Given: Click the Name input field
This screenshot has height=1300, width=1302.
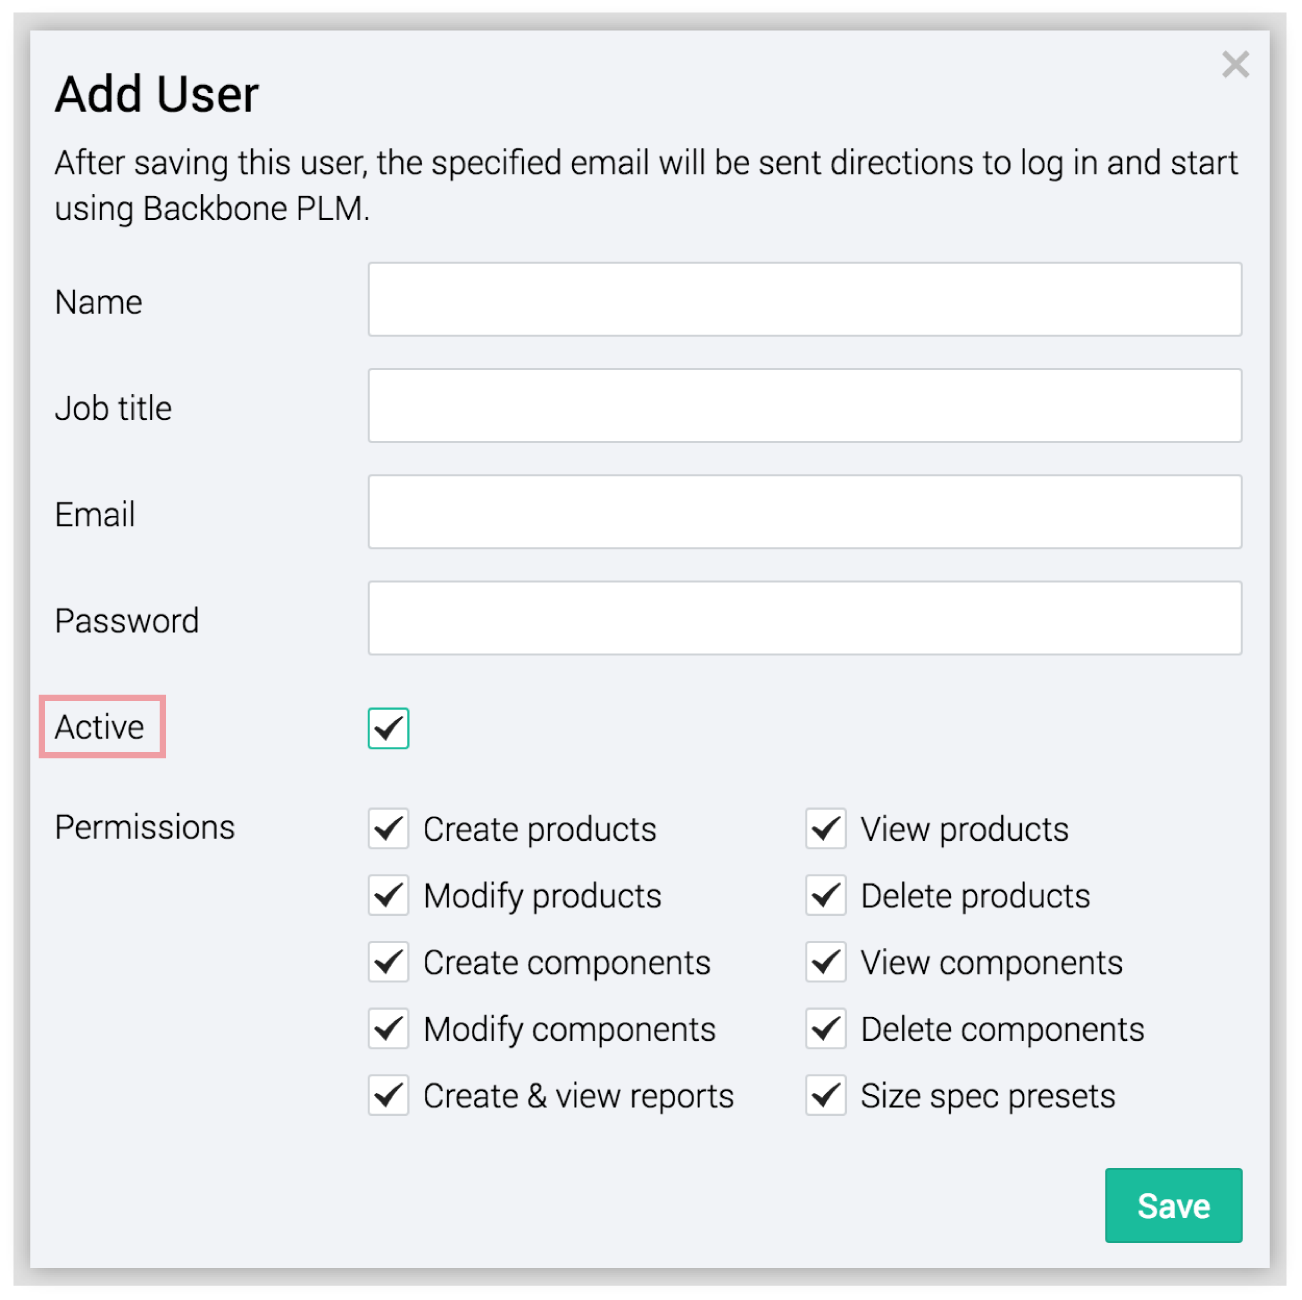Looking at the screenshot, I should coord(804,300).
